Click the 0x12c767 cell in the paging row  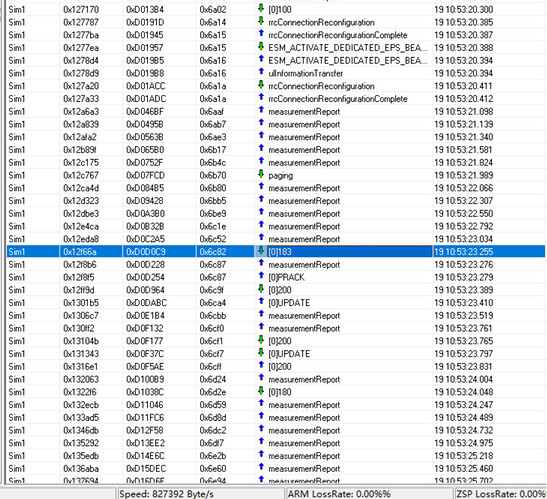pyautogui.click(x=81, y=176)
